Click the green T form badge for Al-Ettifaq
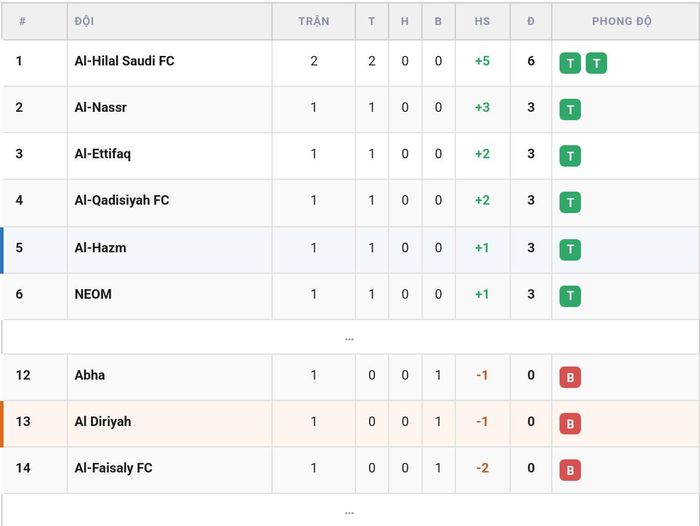 570,156
